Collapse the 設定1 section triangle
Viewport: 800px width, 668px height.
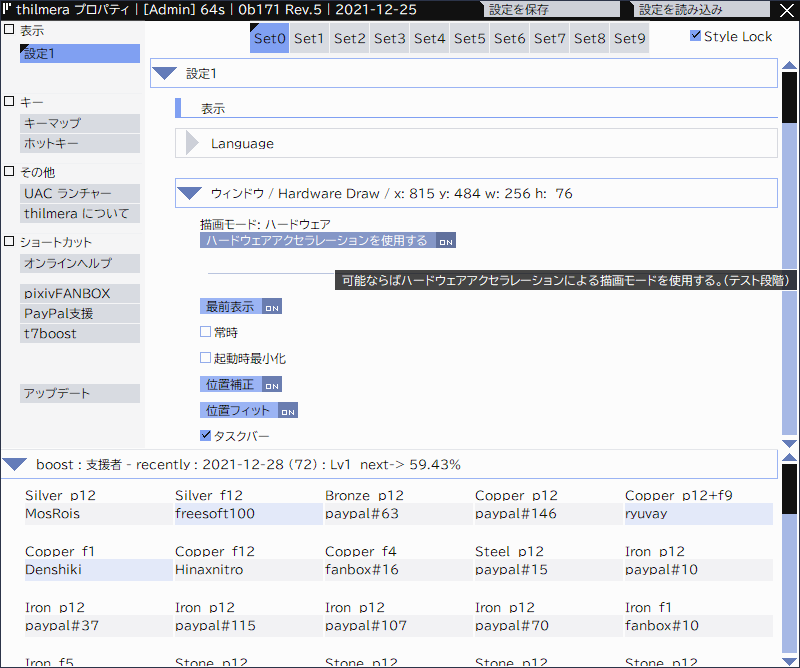[x=164, y=73]
